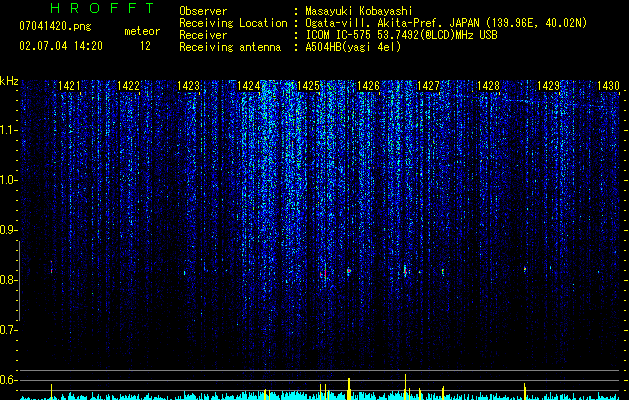Click the 0.7 kHz axis label
Image resolution: width=629 pixels, height=400 pixels.
tap(8, 330)
